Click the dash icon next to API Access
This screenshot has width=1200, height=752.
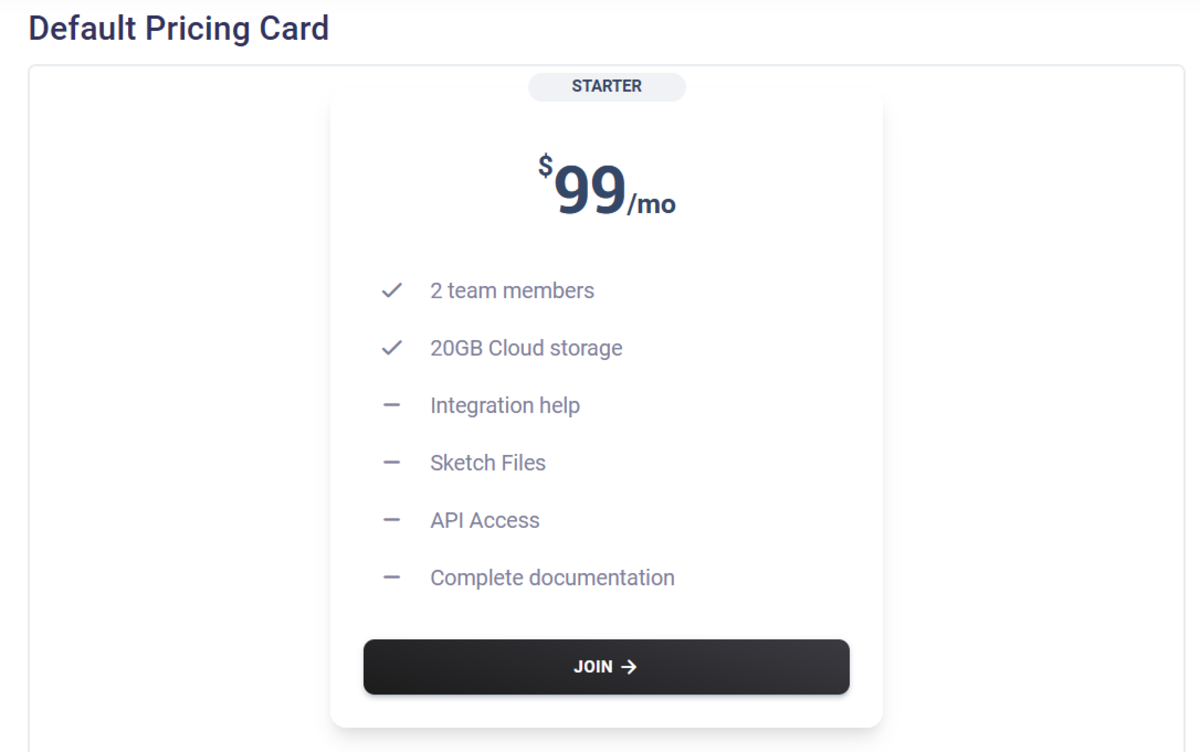pos(390,520)
